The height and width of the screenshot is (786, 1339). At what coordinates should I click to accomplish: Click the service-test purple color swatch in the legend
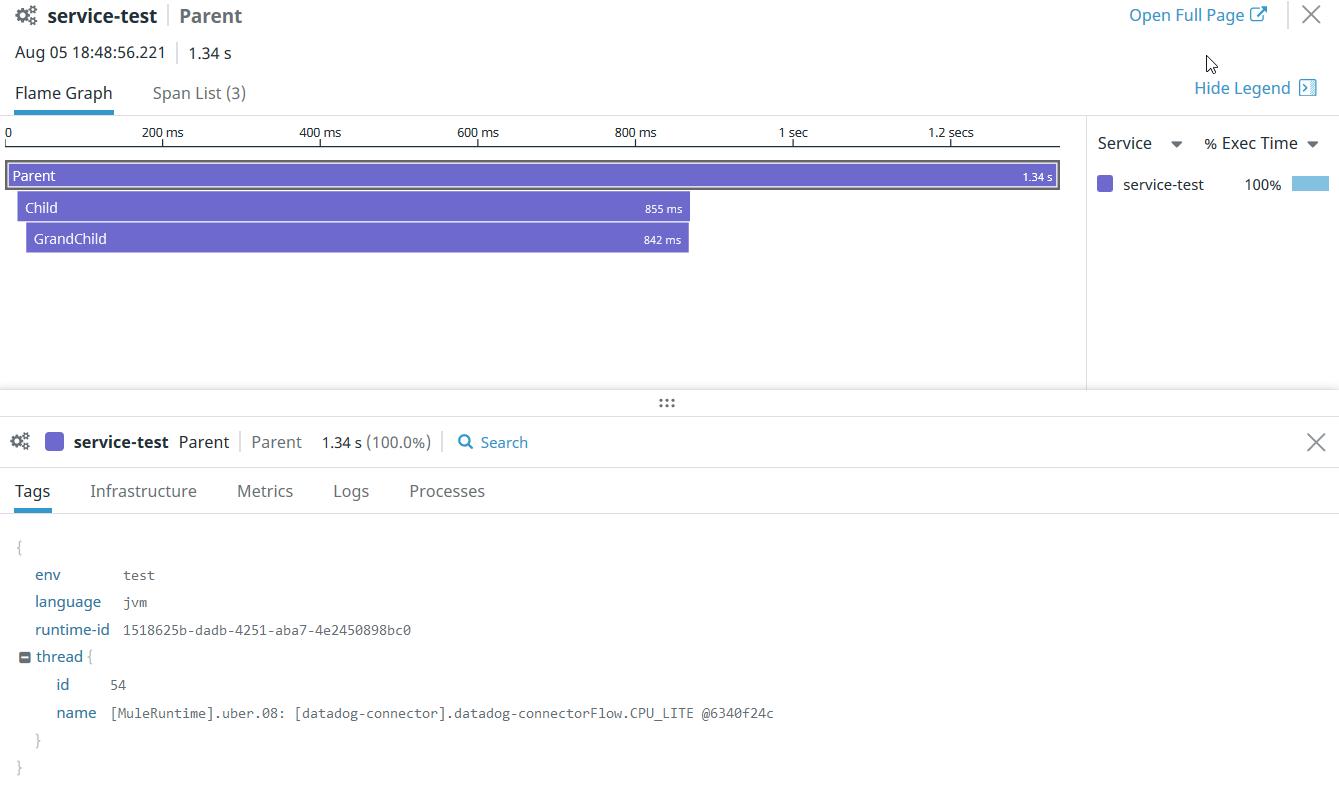(x=1105, y=184)
